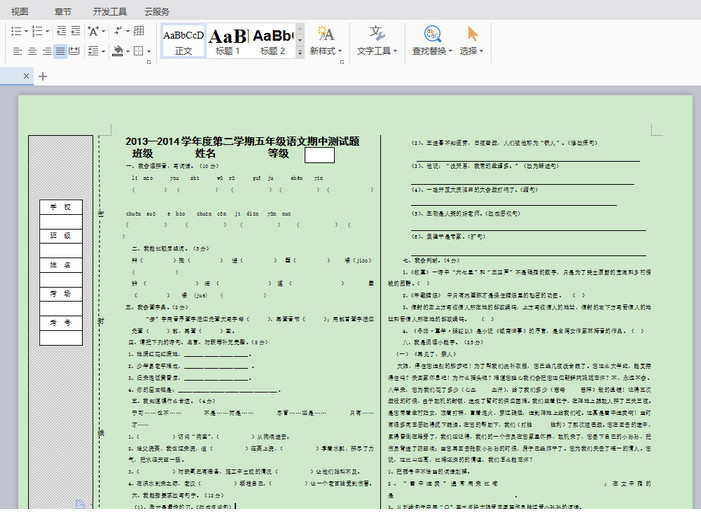Image resolution: width=701 pixels, height=529 pixels.
Task: Toggle justified alignment
Action: tap(60, 51)
